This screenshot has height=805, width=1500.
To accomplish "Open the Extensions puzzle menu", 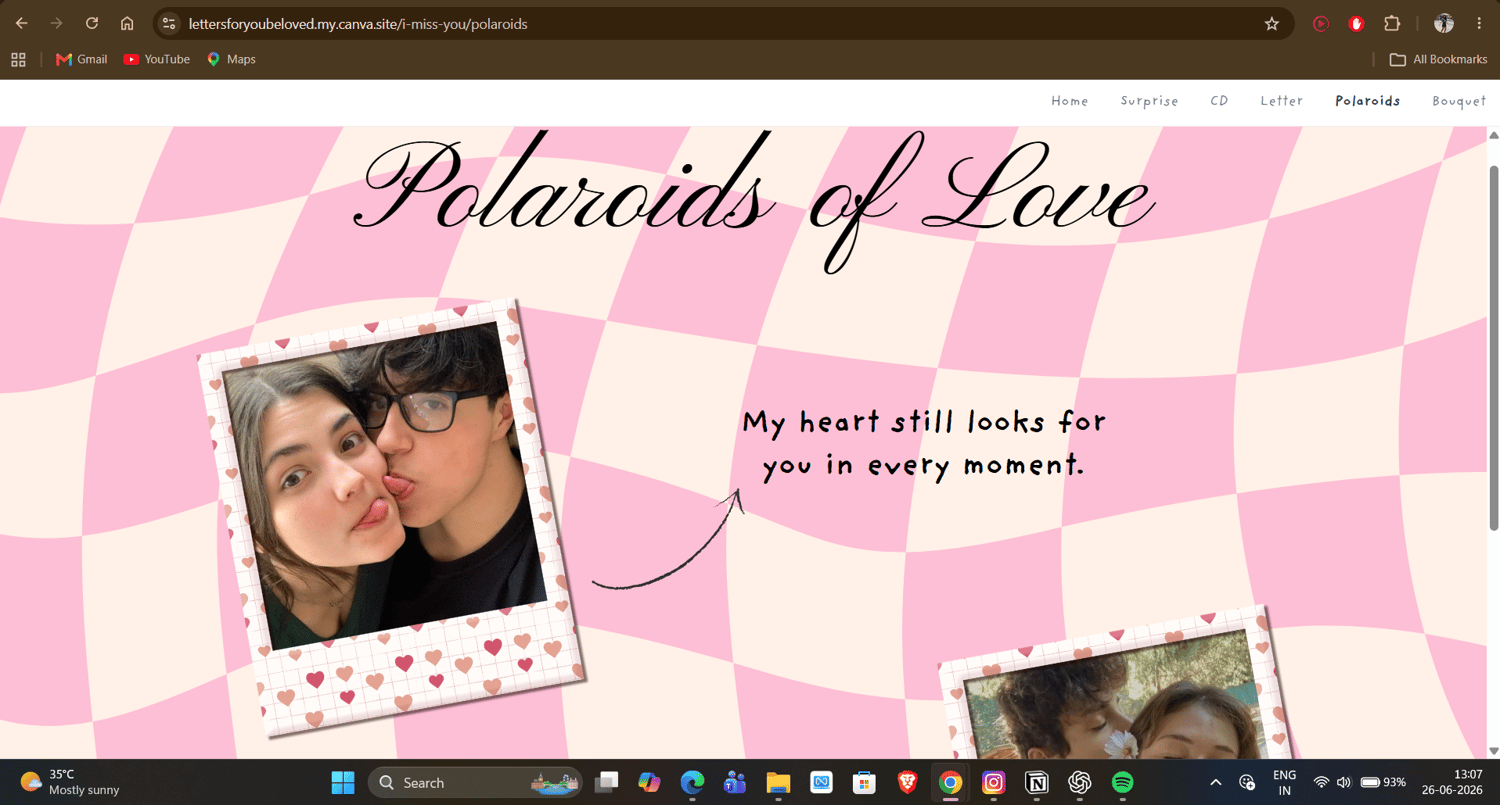I will tap(1392, 23).
